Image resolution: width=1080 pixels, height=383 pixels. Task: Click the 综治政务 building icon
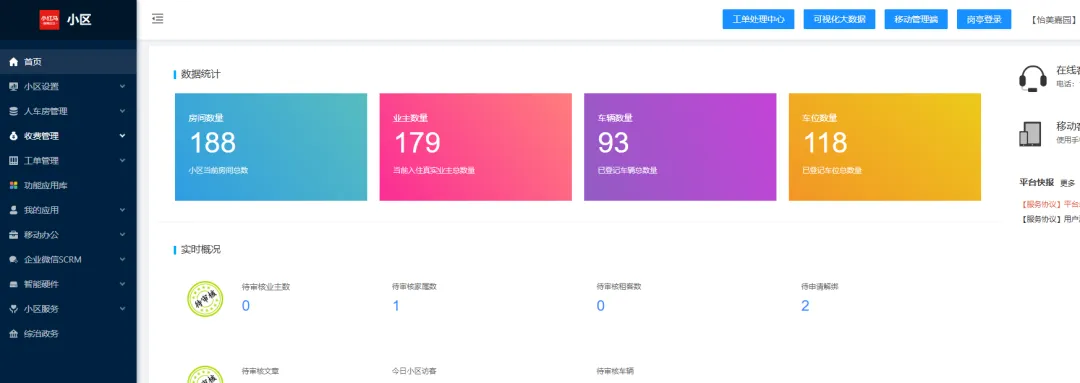point(13,334)
